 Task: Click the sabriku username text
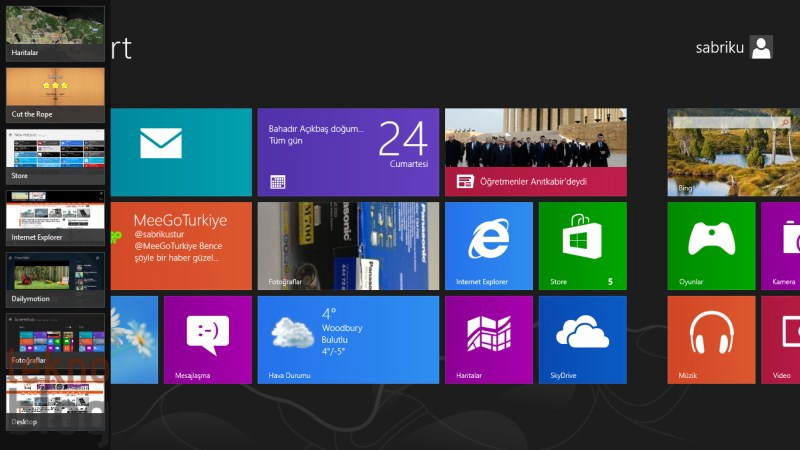click(x=719, y=47)
